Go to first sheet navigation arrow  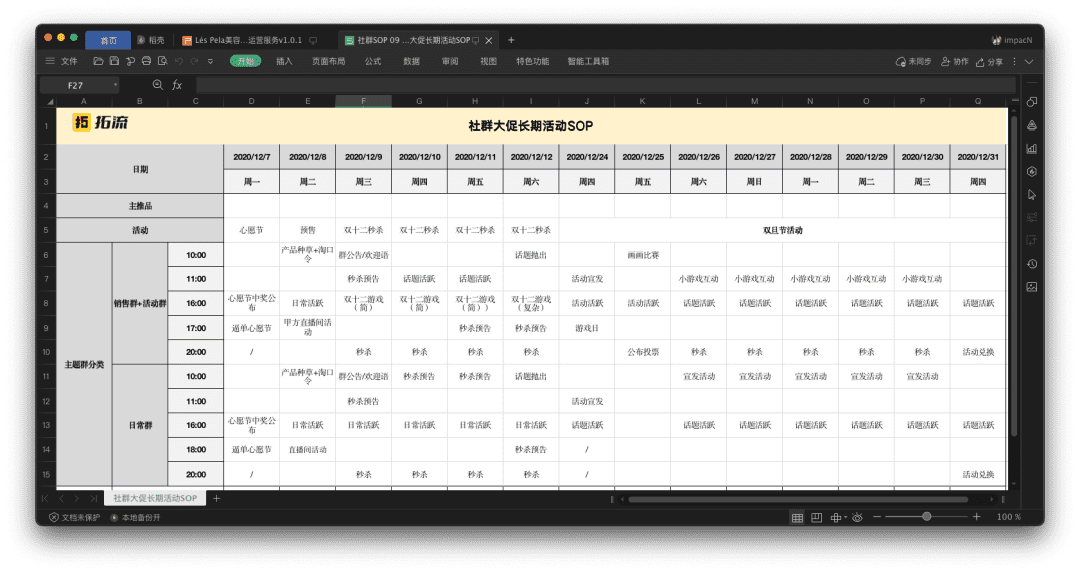click(45, 498)
